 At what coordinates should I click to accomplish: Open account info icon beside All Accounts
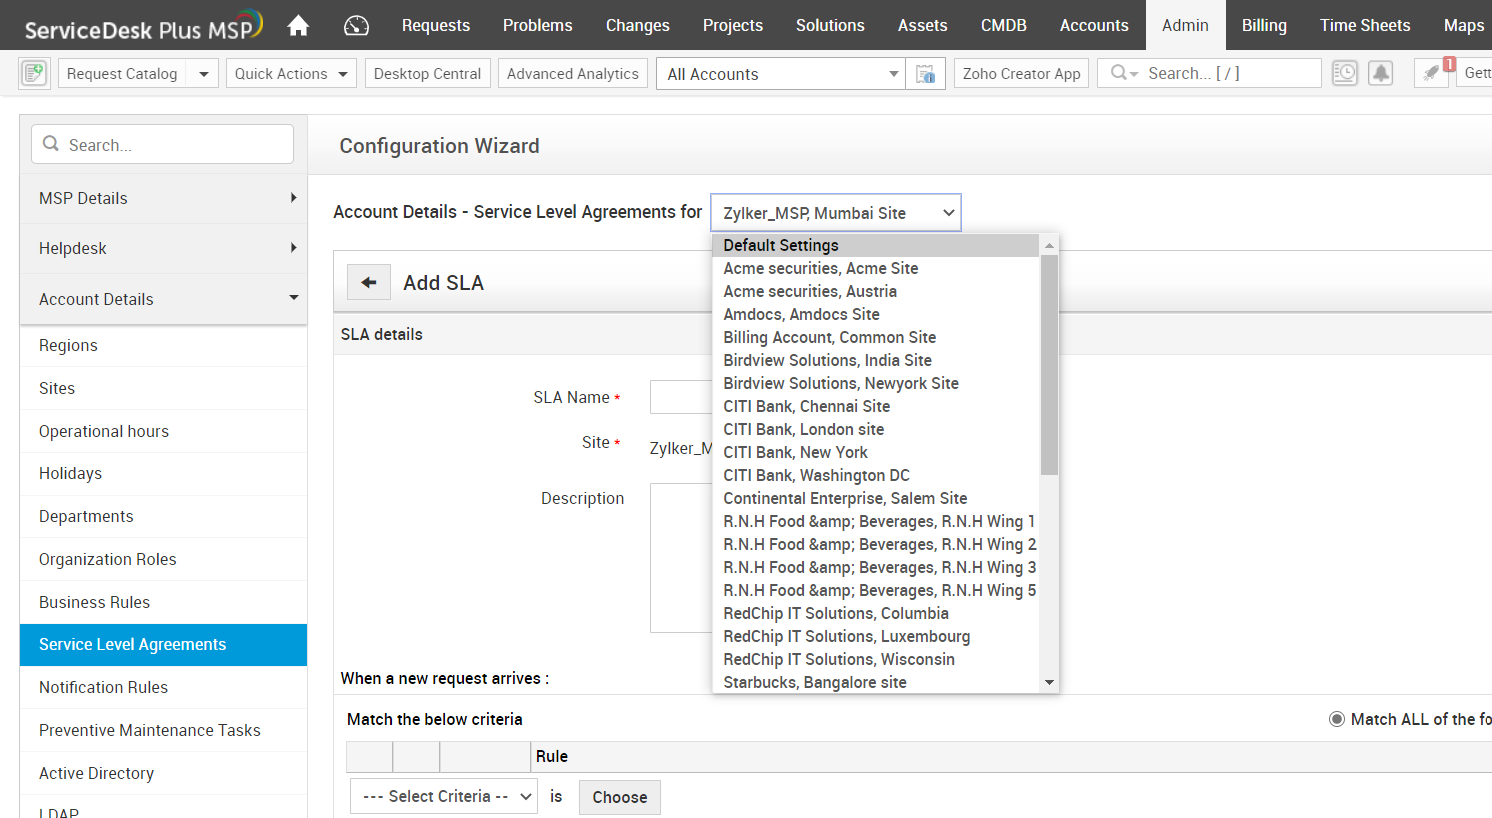926,74
